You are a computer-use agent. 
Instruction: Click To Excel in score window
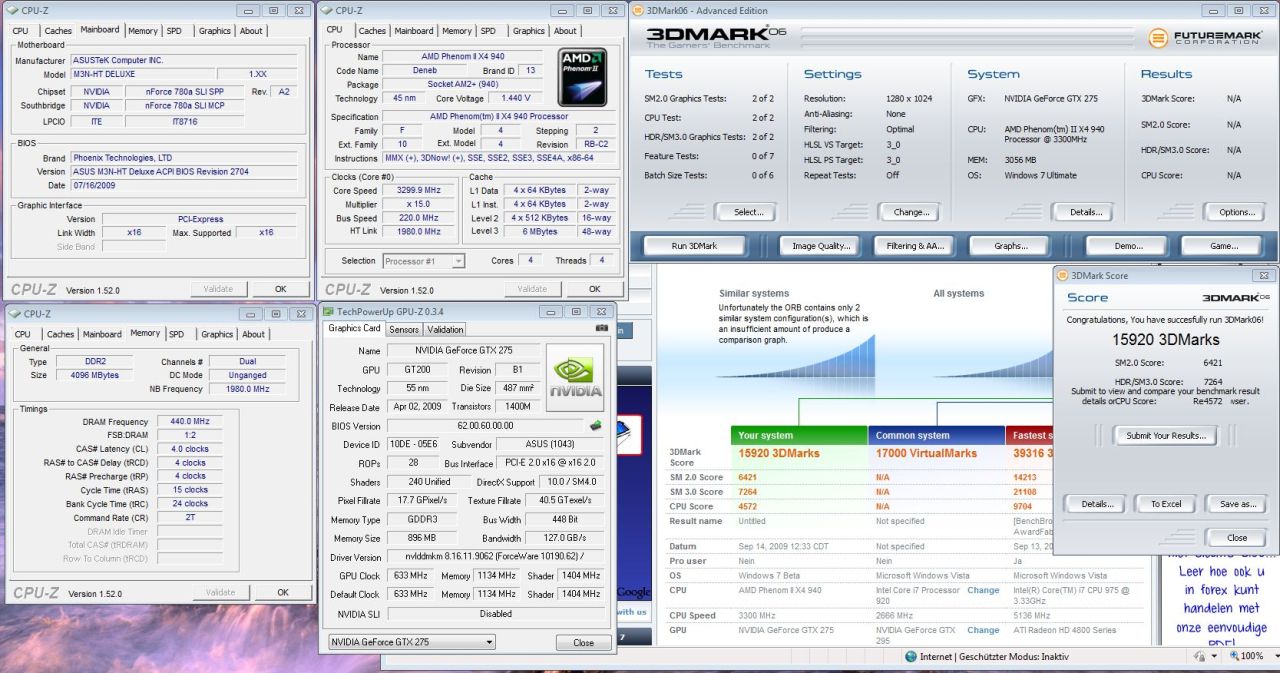[x=1166, y=504]
